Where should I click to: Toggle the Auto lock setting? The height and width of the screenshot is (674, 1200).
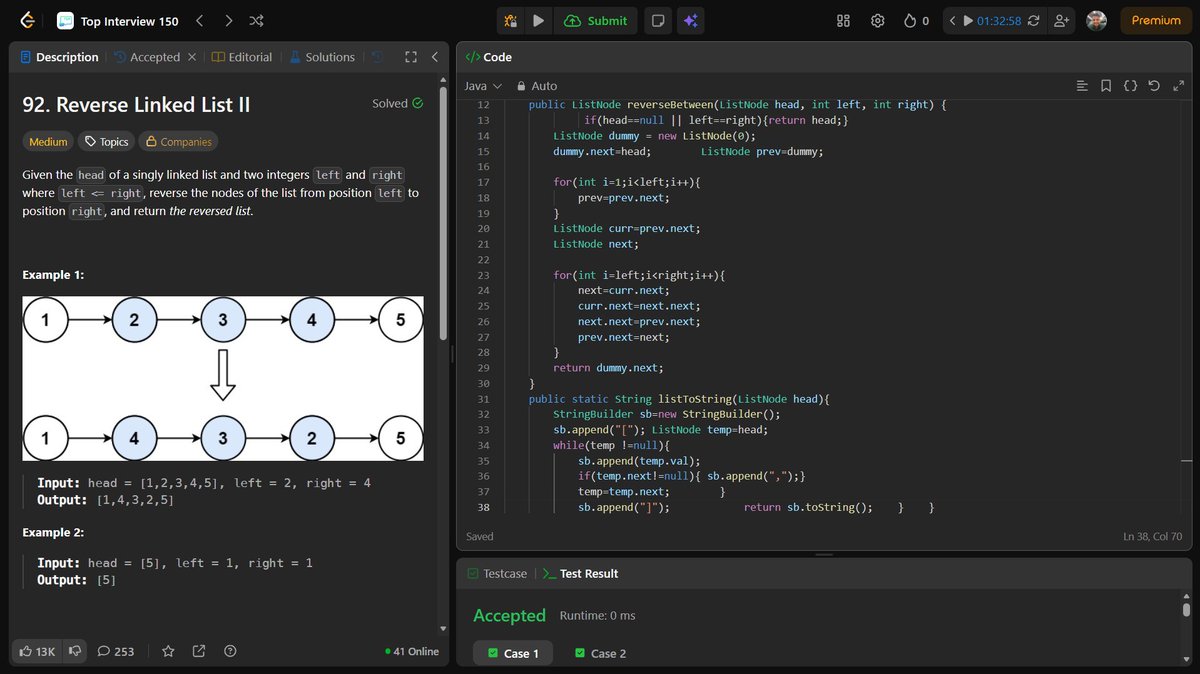(536, 86)
